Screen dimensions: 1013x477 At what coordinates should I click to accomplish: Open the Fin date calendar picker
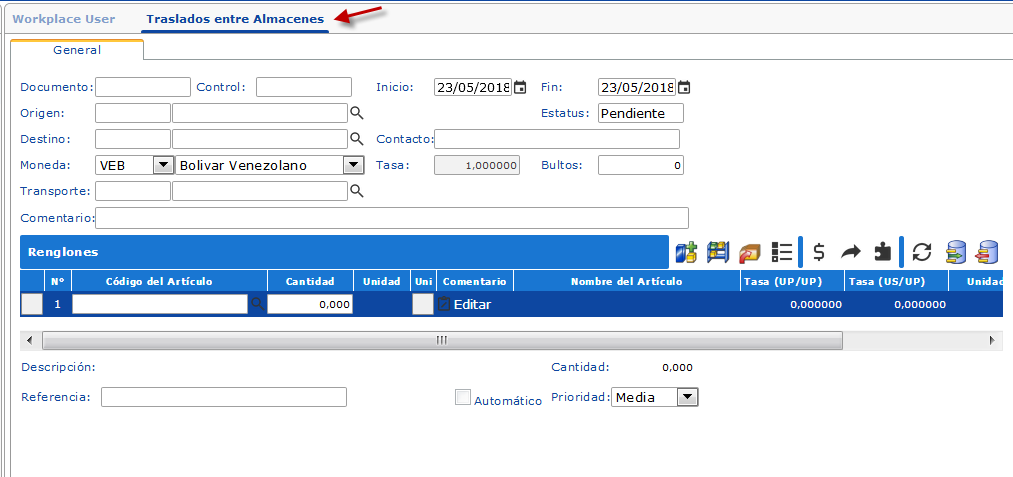point(684,87)
